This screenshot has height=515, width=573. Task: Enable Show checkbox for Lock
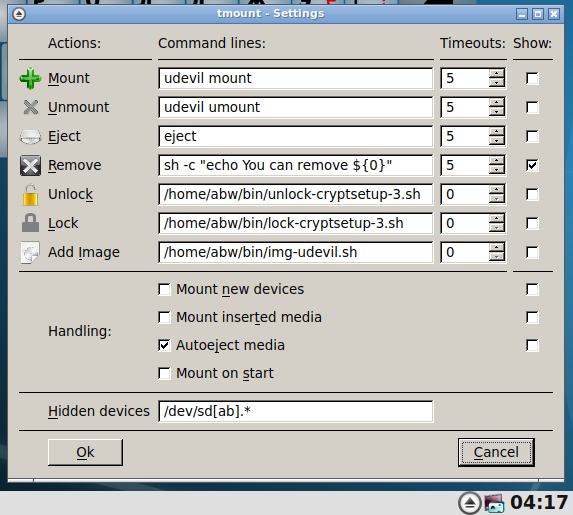pos(532,223)
